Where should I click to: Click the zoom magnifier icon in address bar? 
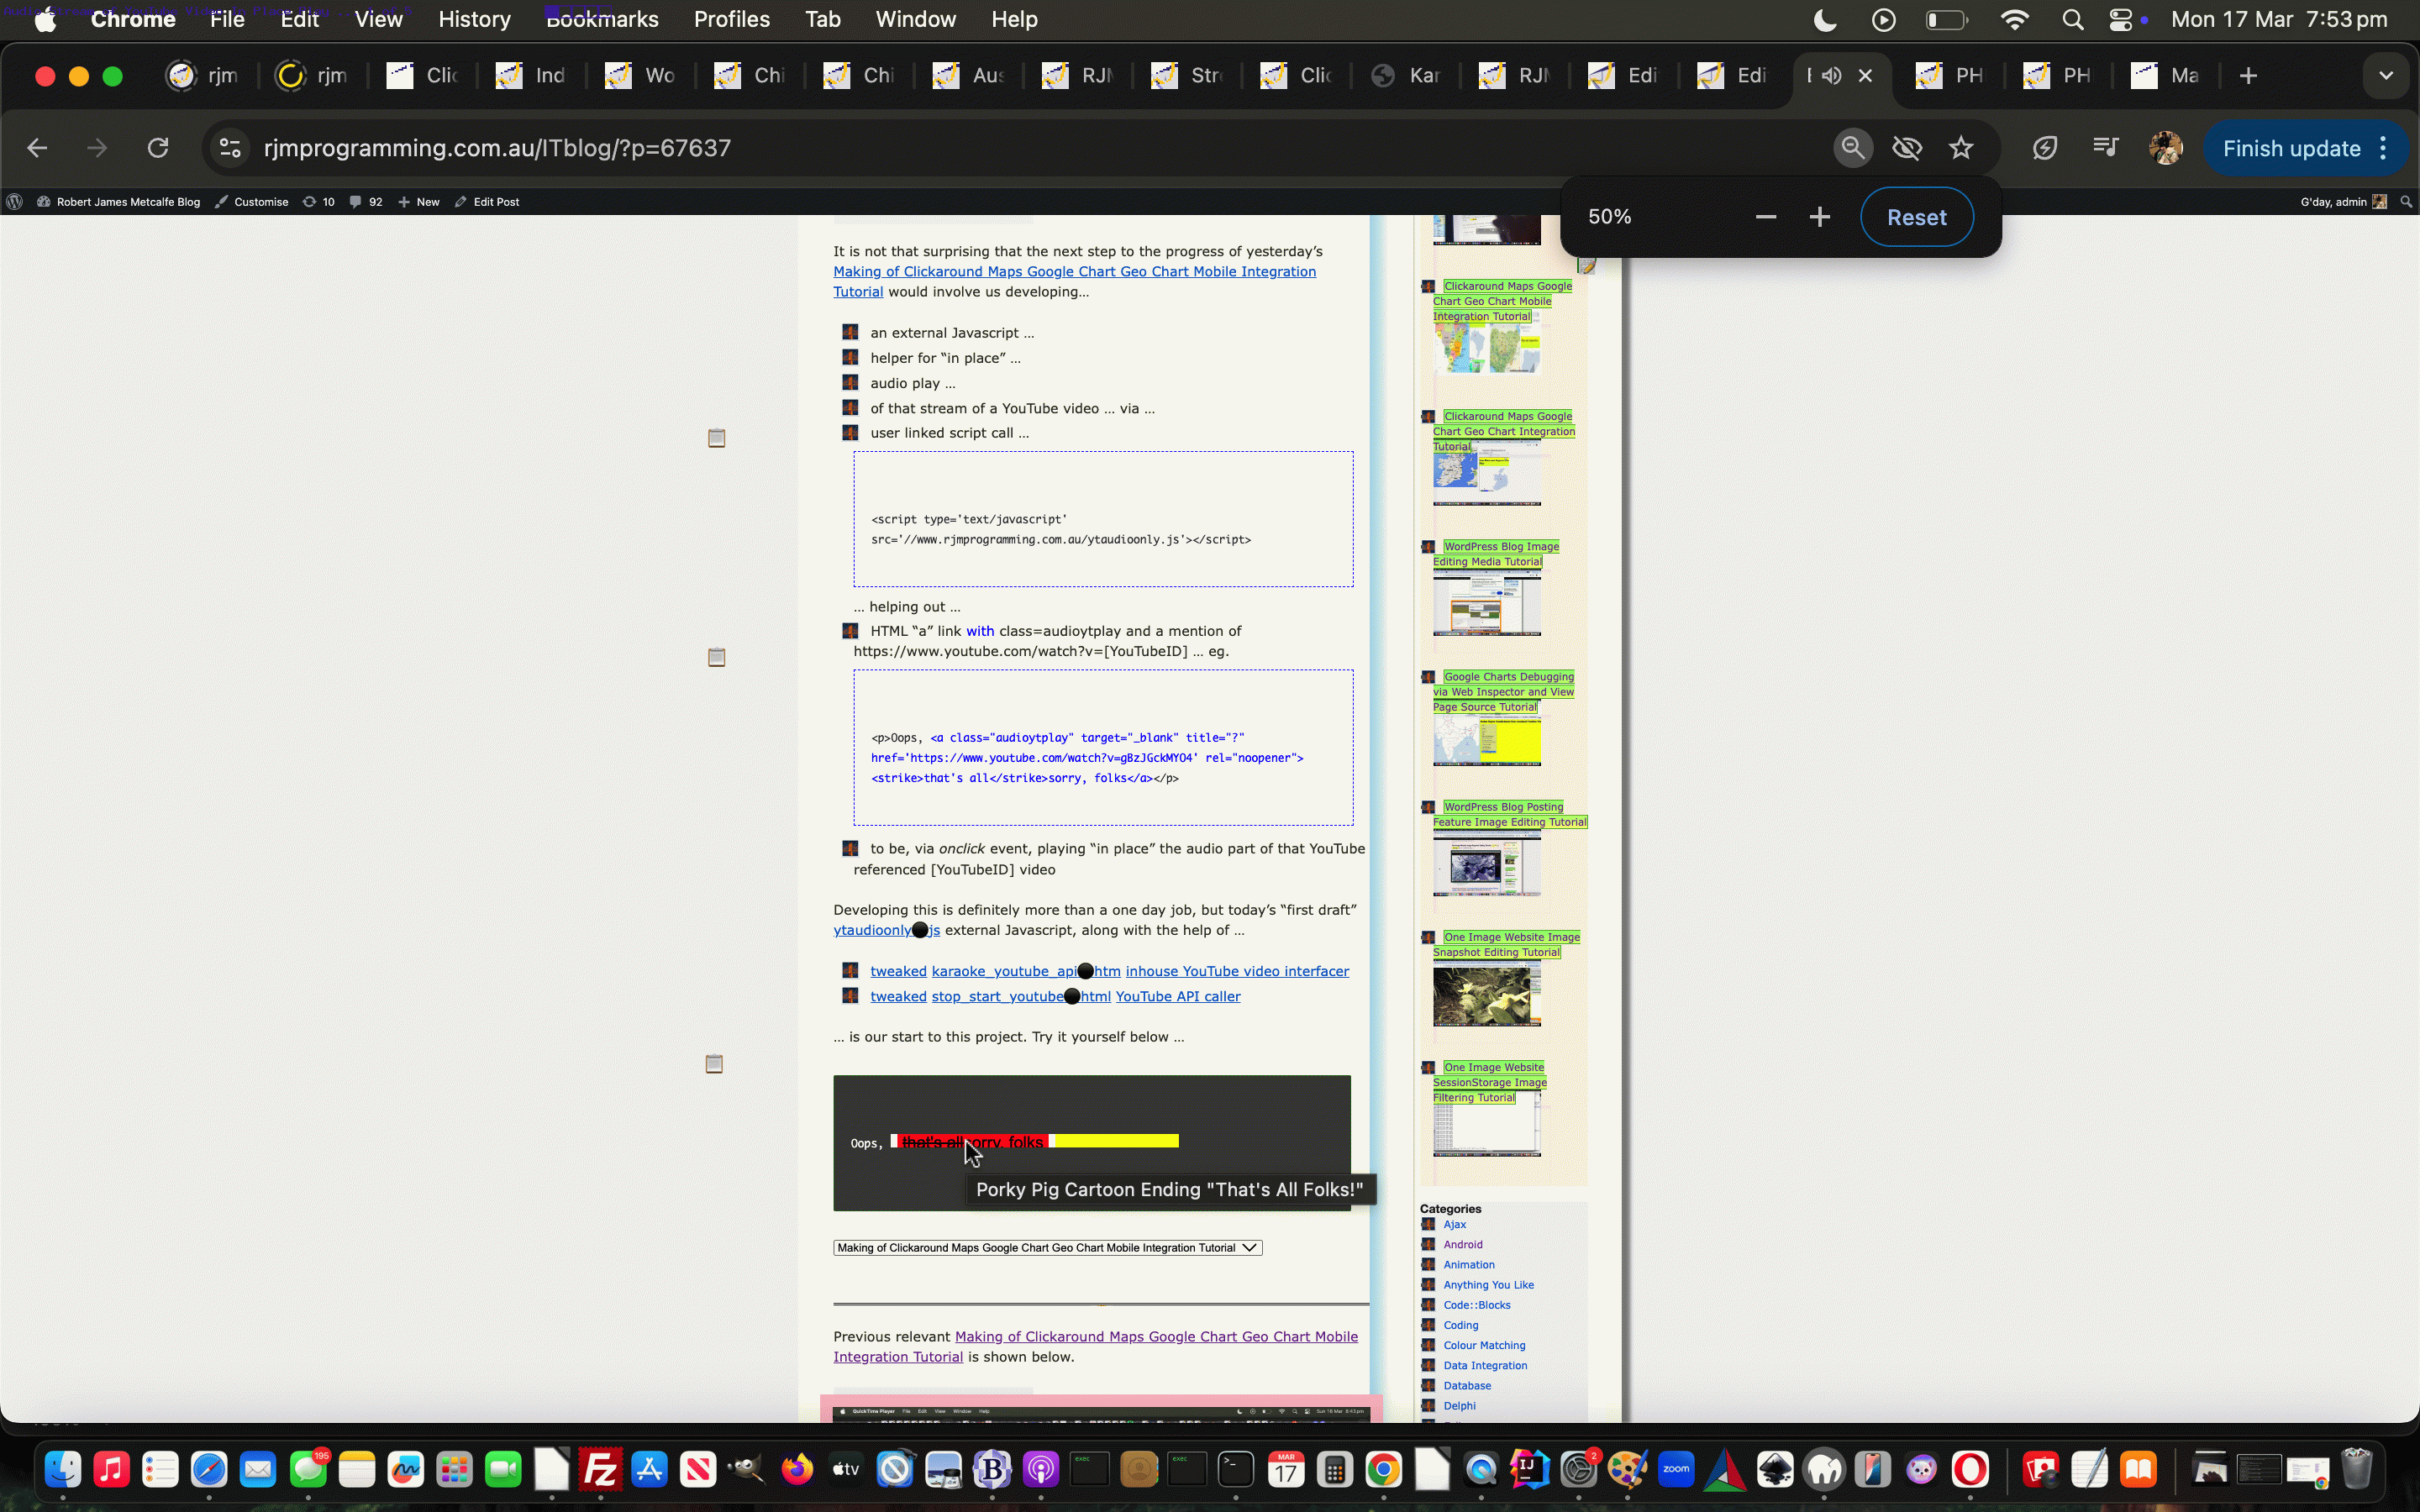pos(1852,148)
